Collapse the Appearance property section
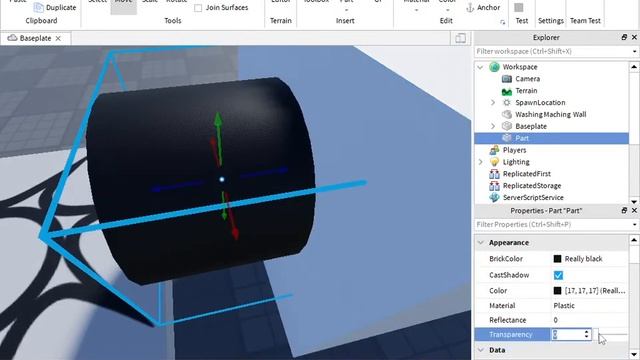The image size is (640, 360). pos(481,242)
